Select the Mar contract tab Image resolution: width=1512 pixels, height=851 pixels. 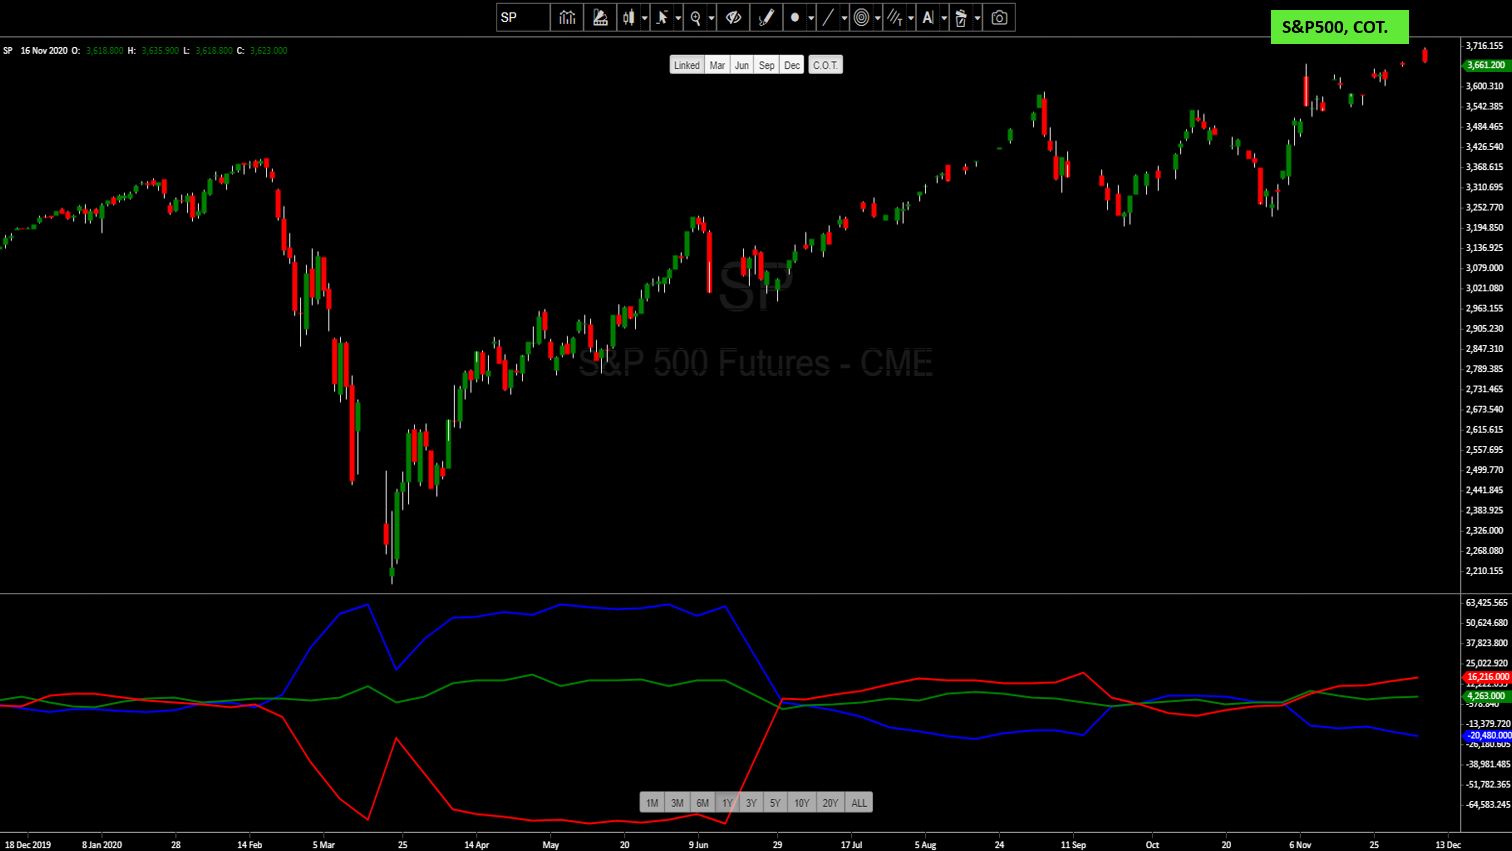coord(718,65)
